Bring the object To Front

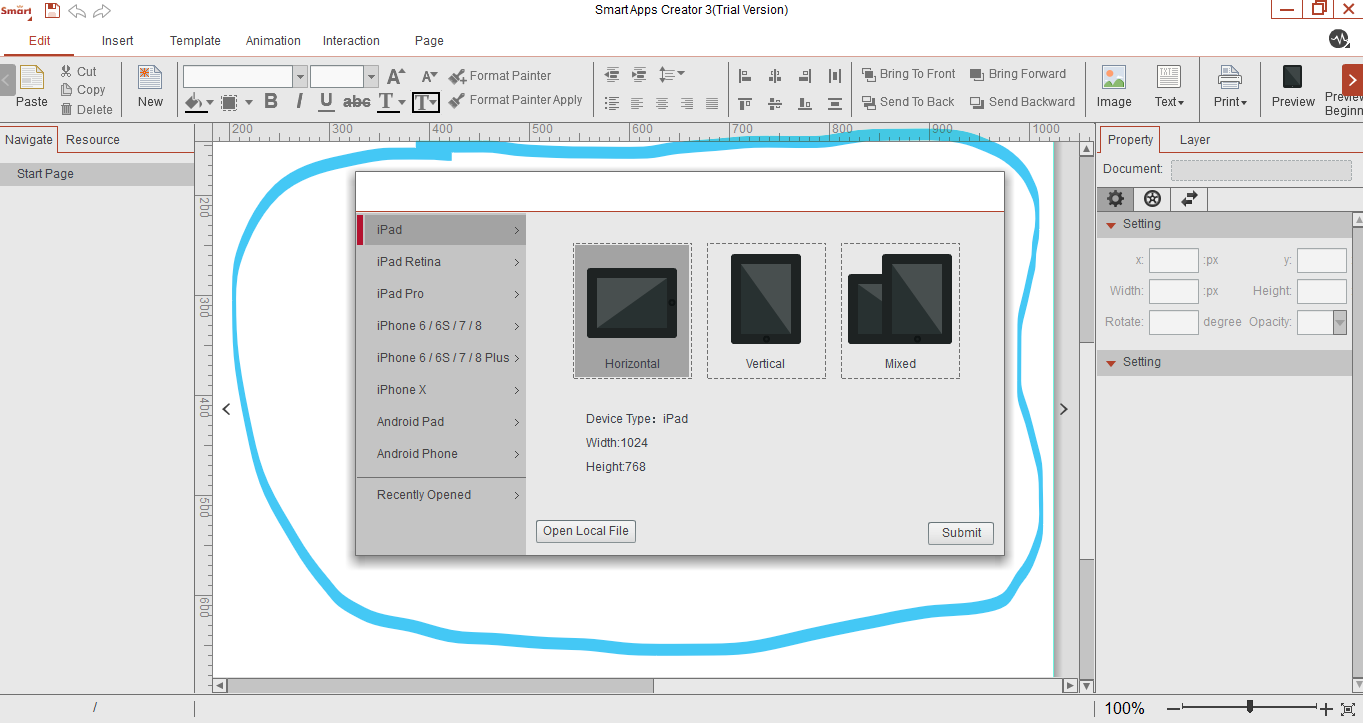(909, 74)
